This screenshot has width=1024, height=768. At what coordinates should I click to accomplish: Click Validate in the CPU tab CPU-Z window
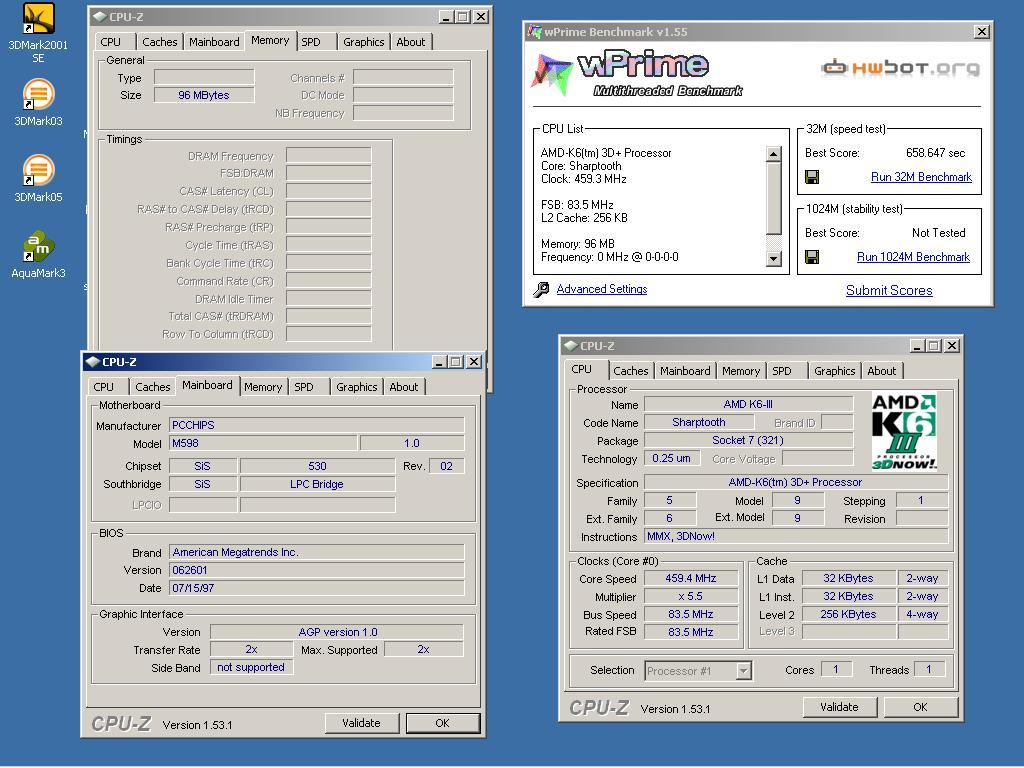(839, 707)
